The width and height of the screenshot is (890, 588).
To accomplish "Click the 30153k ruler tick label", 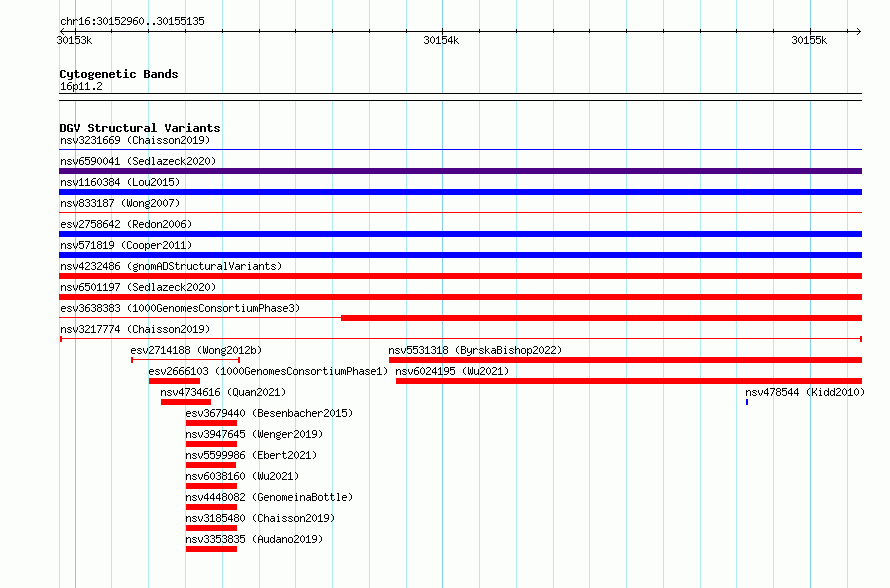I will pos(74,40).
